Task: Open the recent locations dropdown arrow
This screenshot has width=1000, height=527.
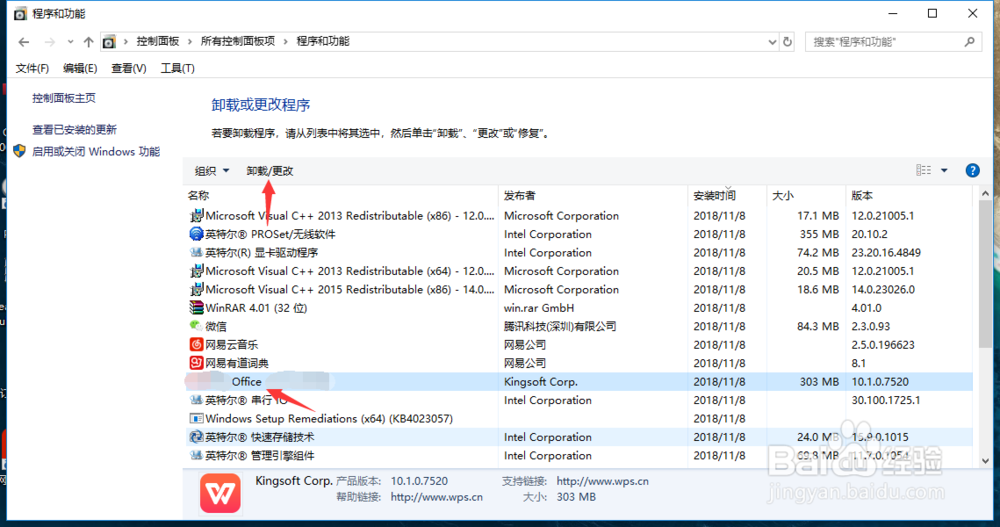Action: 70,42
